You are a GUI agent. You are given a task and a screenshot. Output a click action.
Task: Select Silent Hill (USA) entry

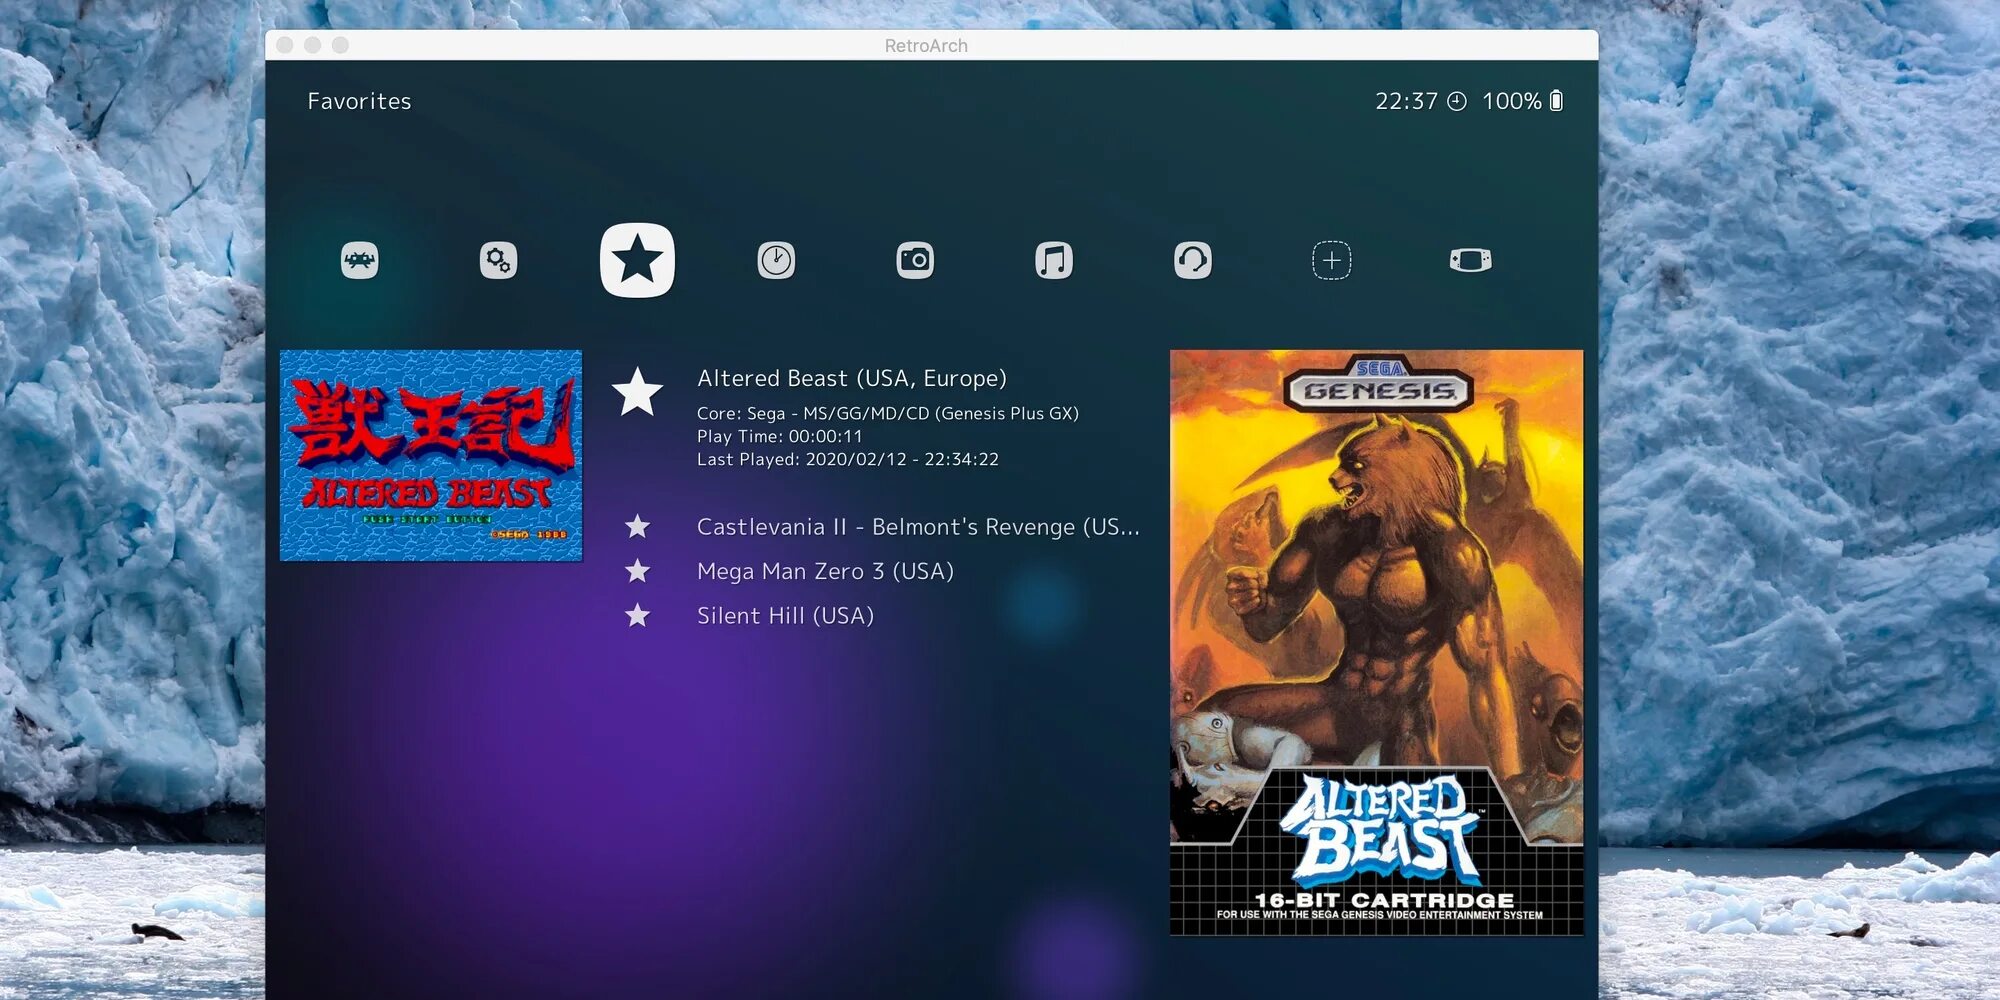785,616
